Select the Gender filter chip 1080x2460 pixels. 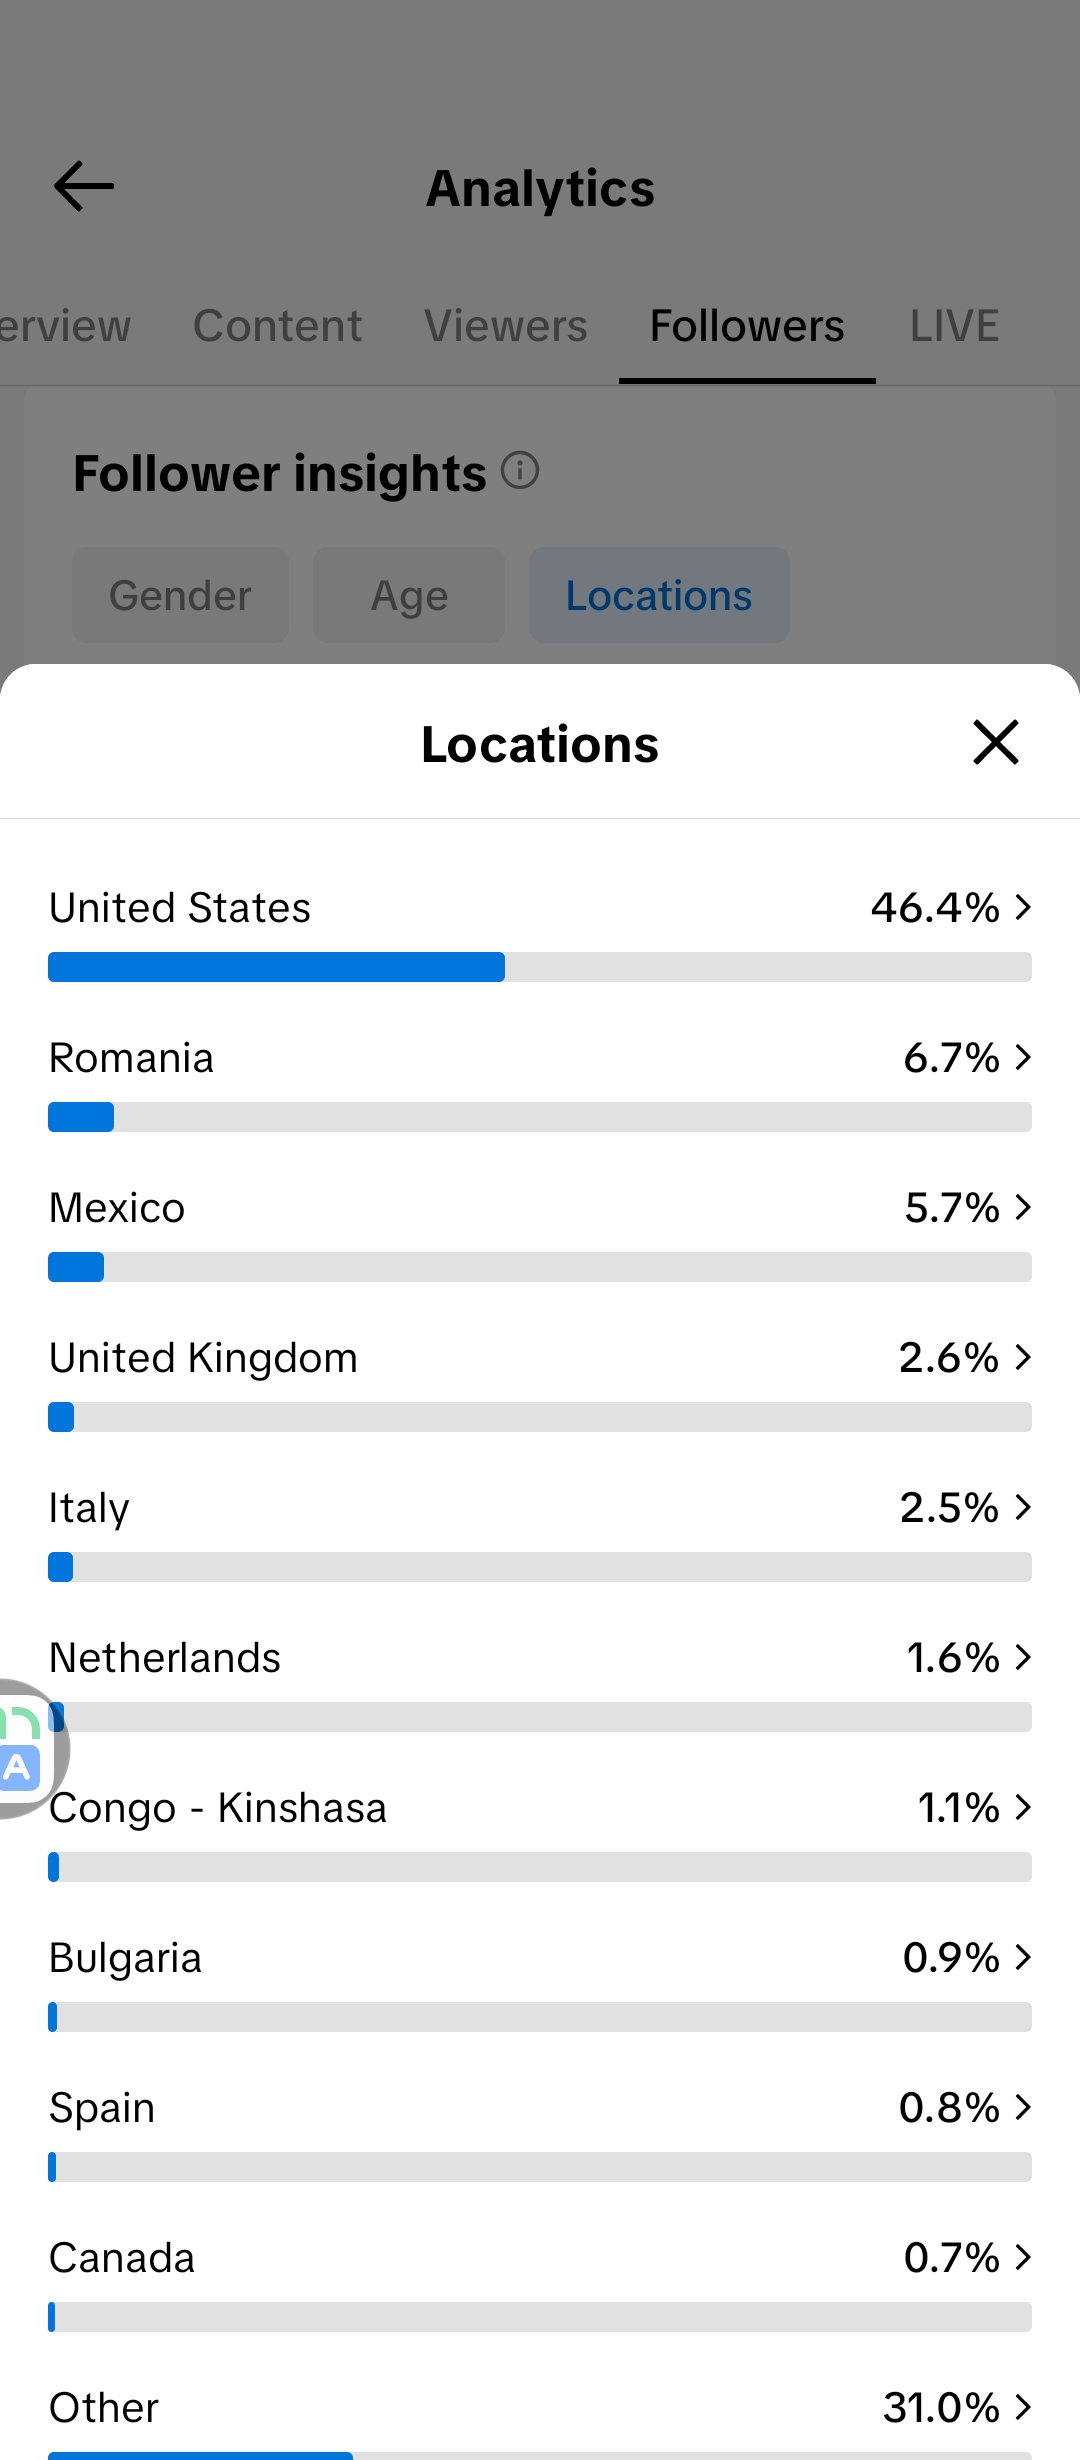(x=180, y=595)
